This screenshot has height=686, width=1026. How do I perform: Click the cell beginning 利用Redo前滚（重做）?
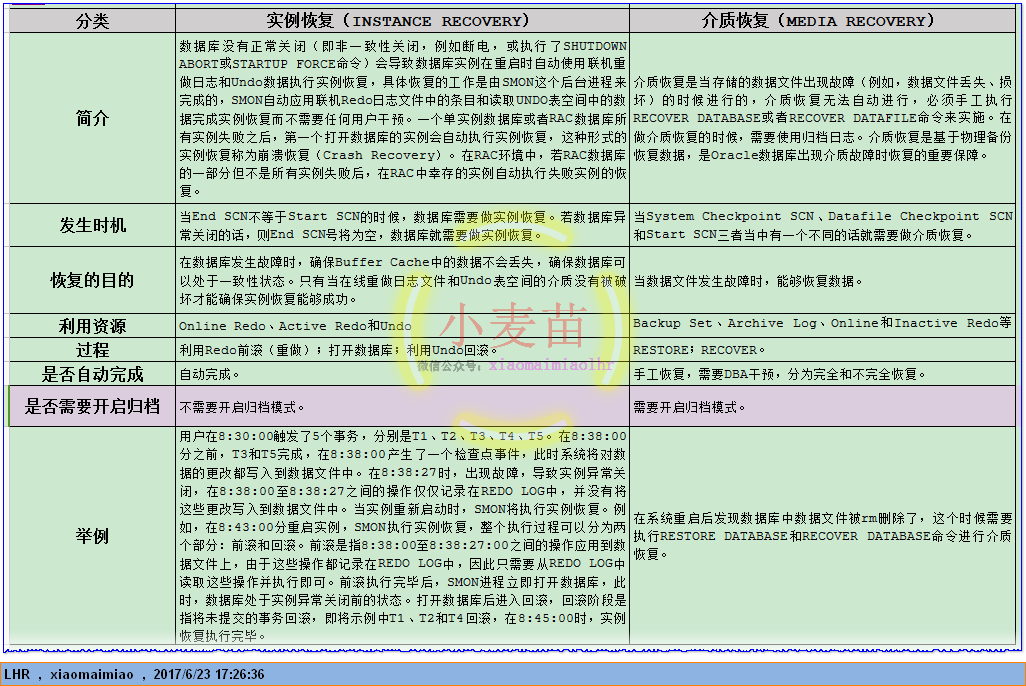point(402,350)
